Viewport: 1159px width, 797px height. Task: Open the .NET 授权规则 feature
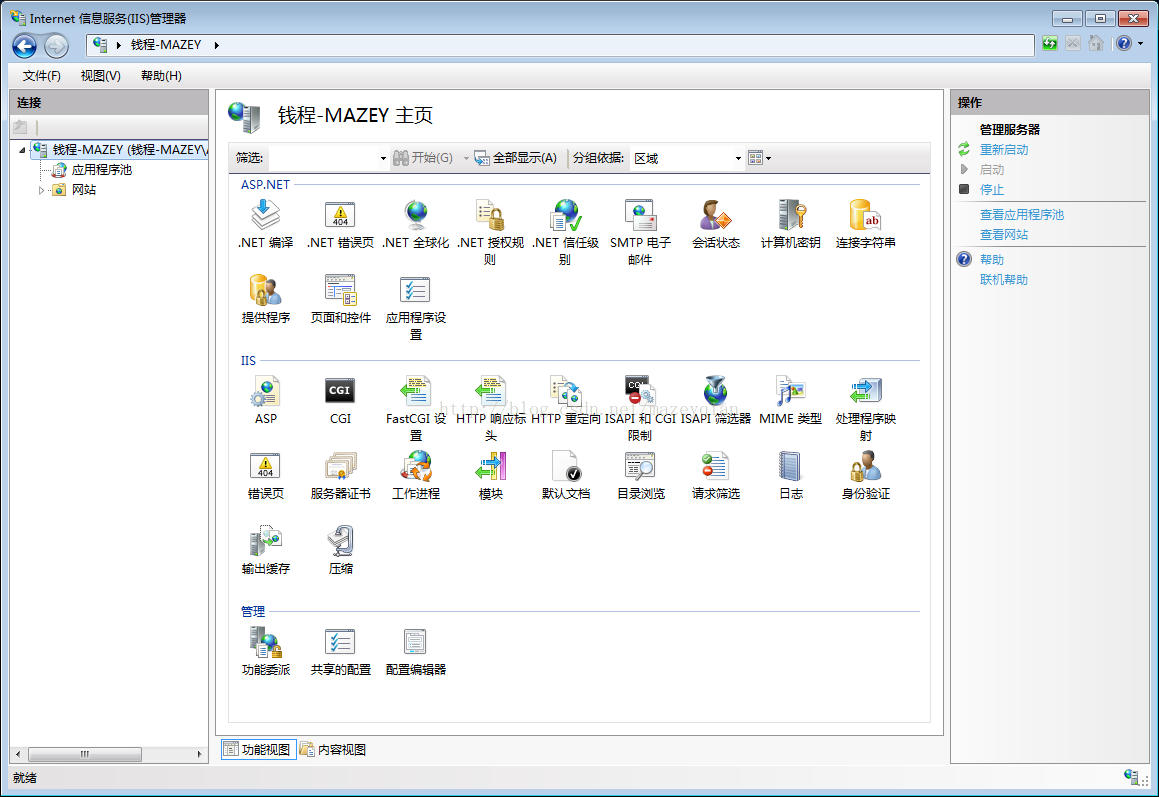[490, 232]
